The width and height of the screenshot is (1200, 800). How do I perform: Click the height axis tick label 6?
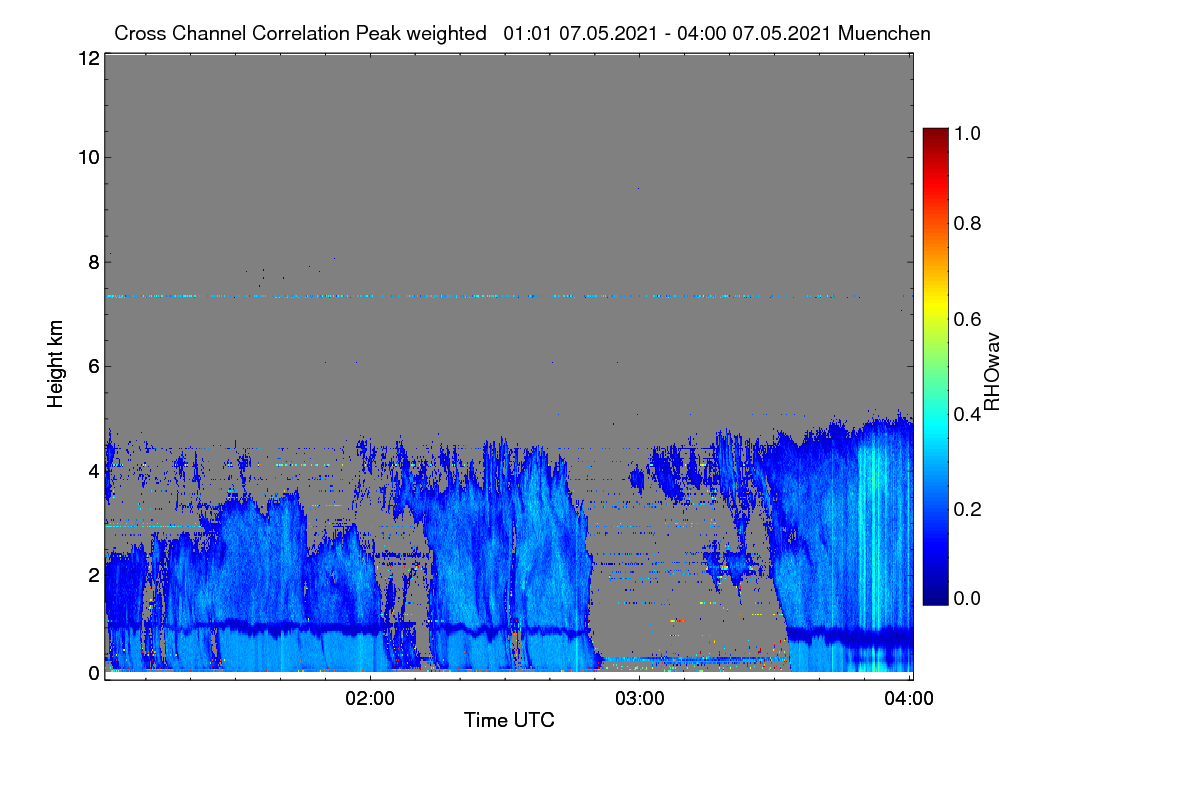92,367
